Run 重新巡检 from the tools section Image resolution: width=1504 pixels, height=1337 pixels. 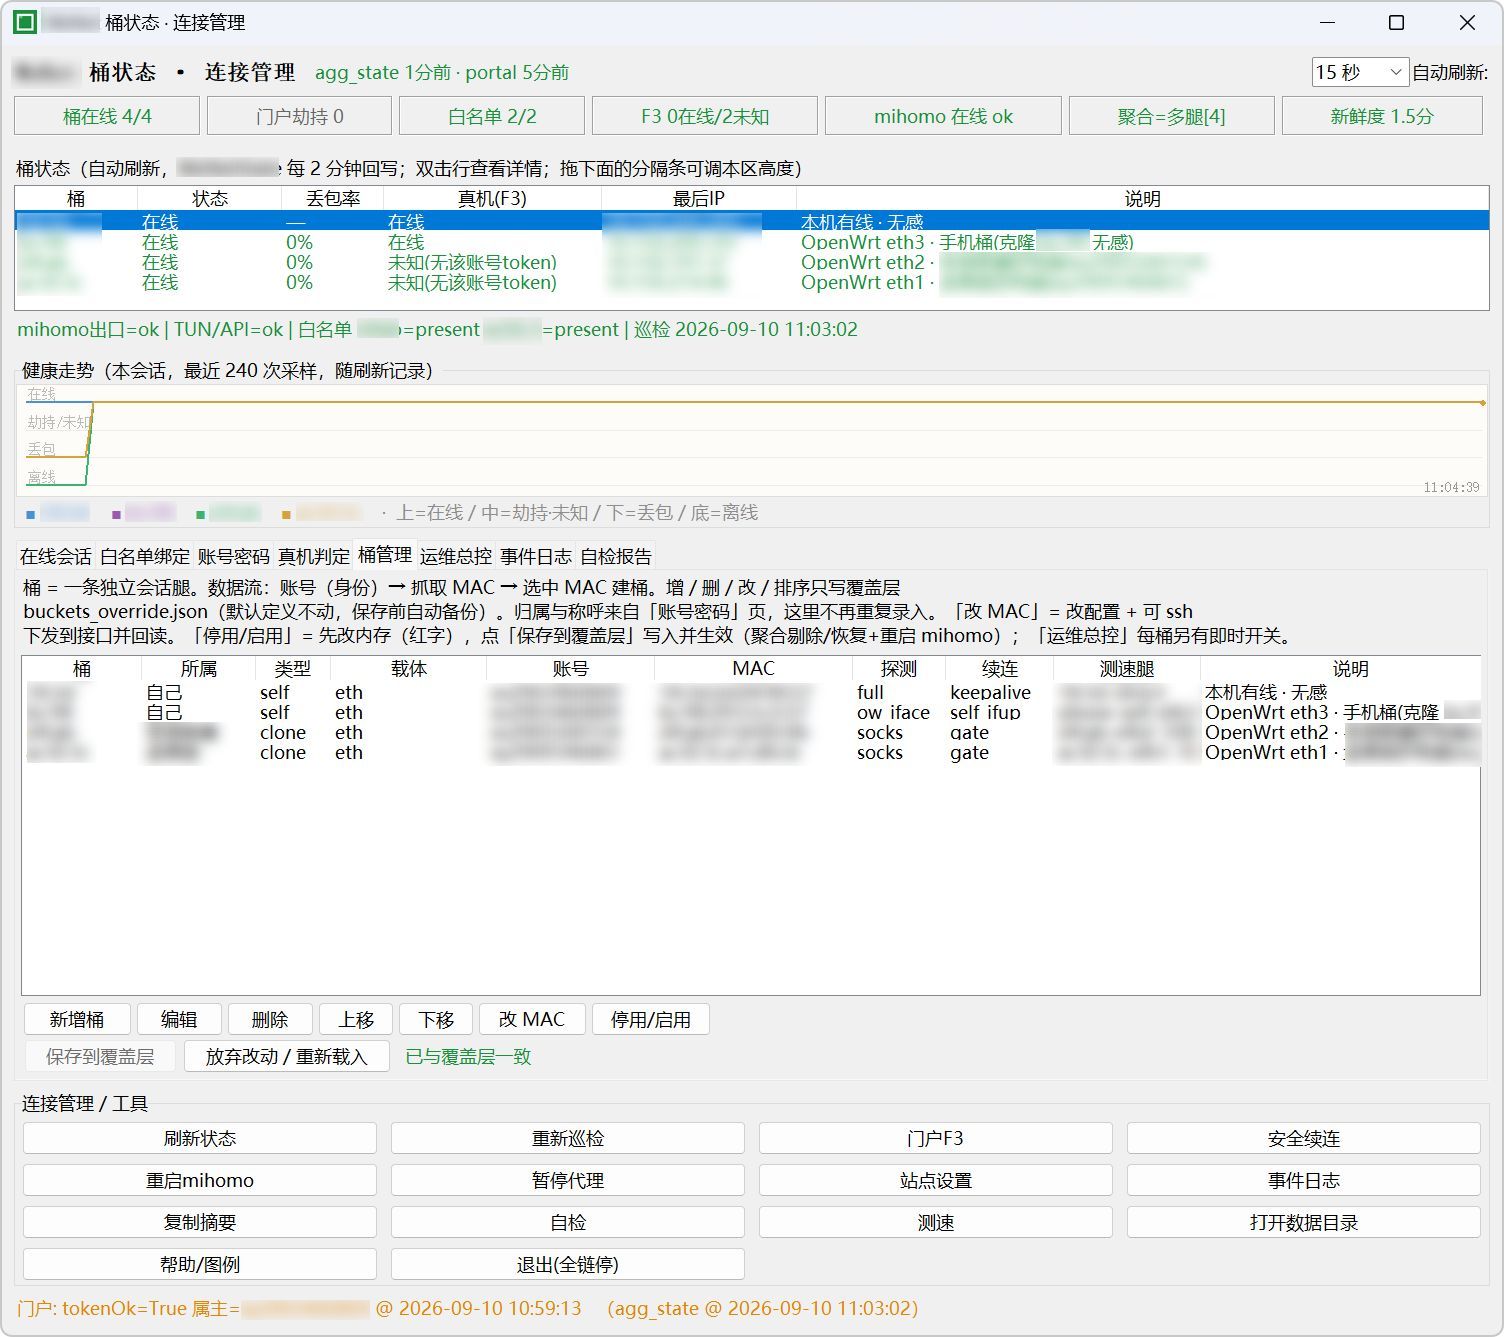[568, 1138]
